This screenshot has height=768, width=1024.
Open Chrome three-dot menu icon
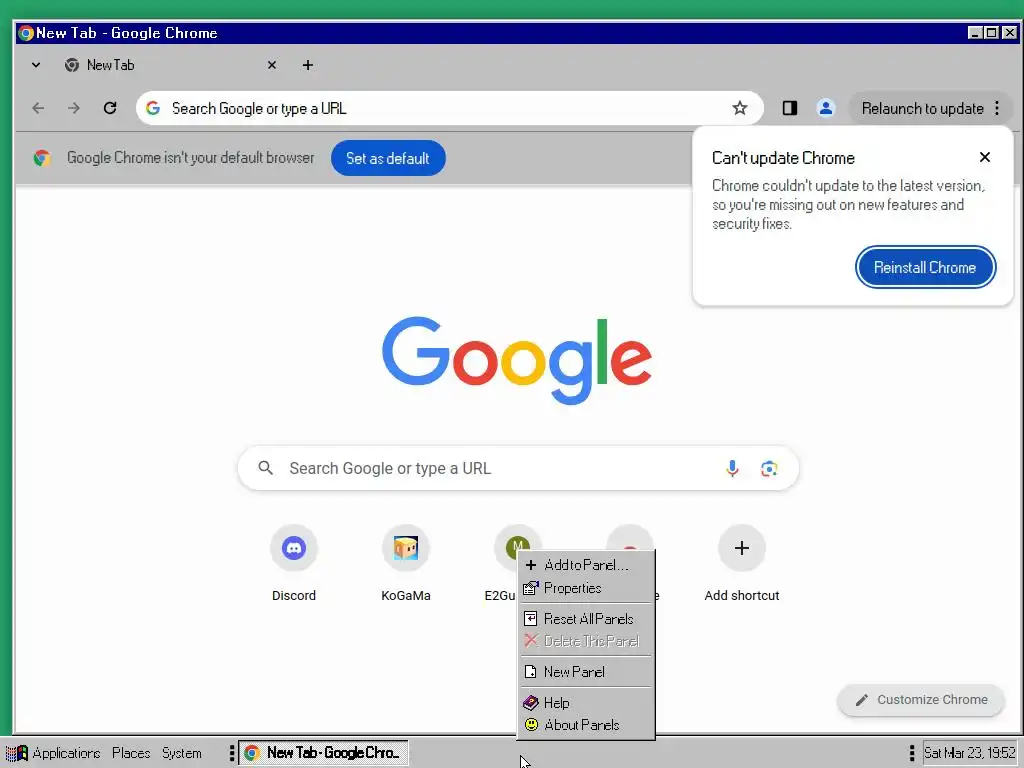(x=997, y=108)
